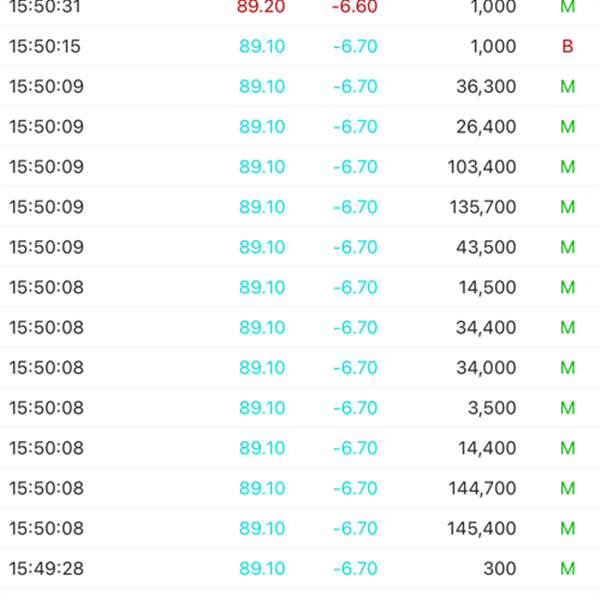Click the 3,500 volume entry
The height and width of the screenshot is (600, 600).
(x=492, y=408)
